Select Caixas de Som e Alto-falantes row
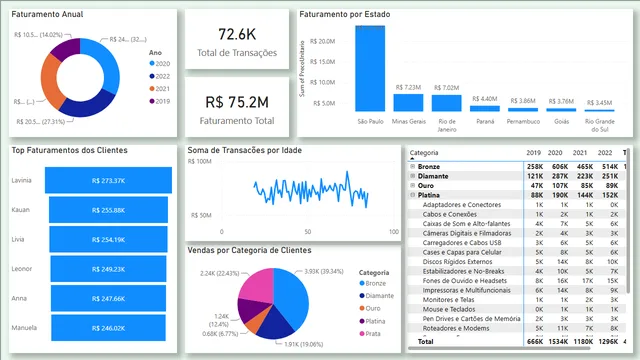 (x=516, y=224)
